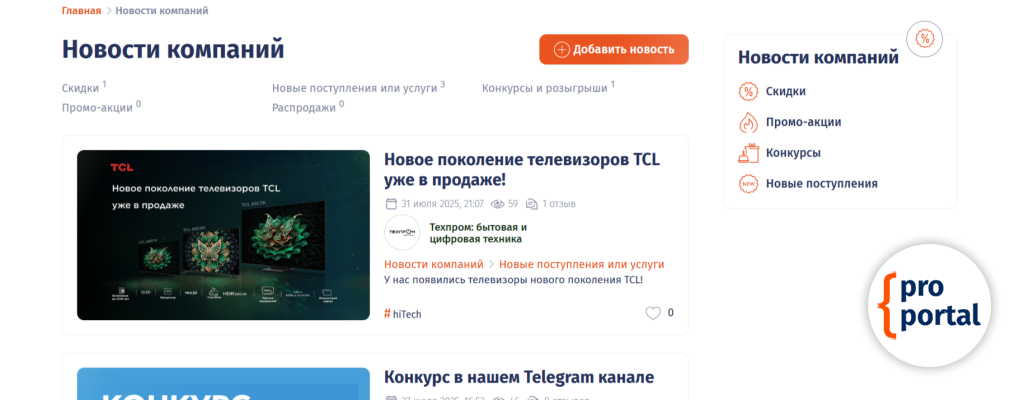The image size is (1024, 400).
Task: Open the pro portal floating logo
Action: pyautogui.click(x=929, y=305)
